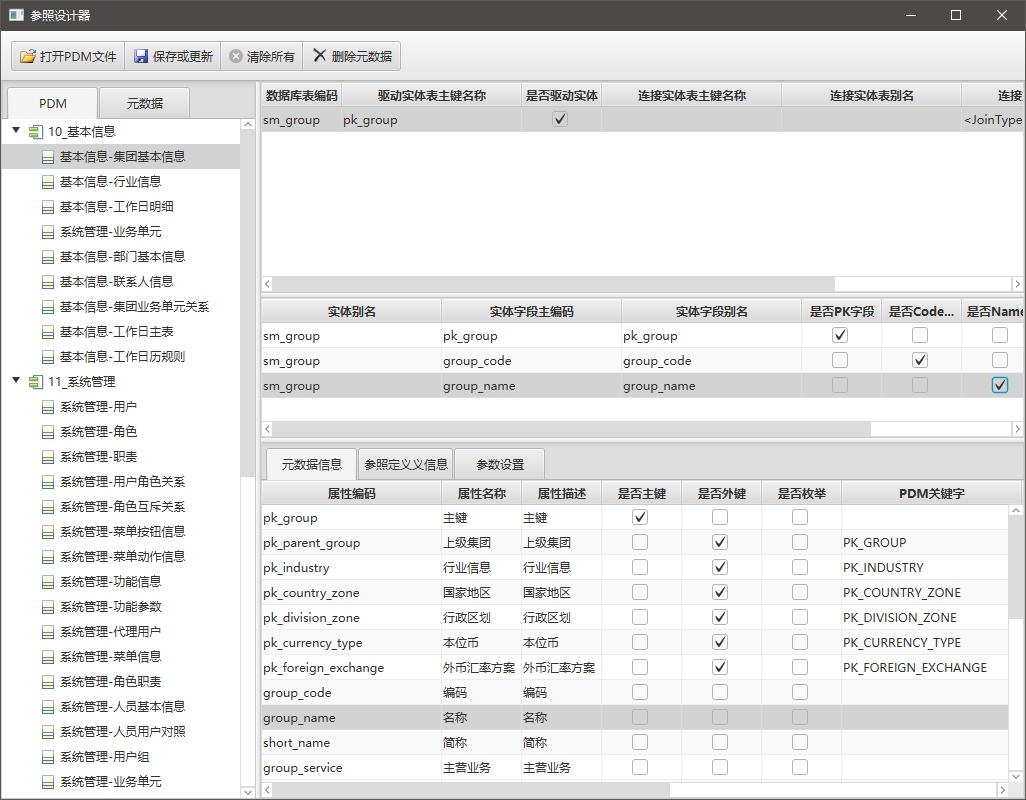The image size is (1026, 800).
Task: Select tree item 系统管理-角色职责
Action: (120, 682)
